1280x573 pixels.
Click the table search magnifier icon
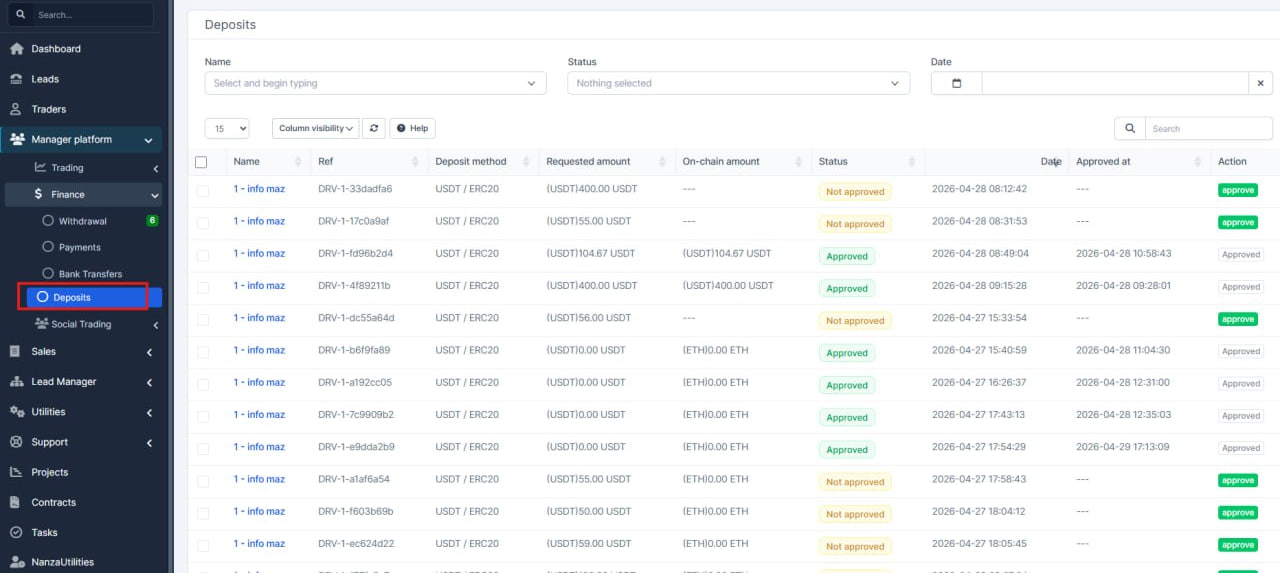[1130, 128]
